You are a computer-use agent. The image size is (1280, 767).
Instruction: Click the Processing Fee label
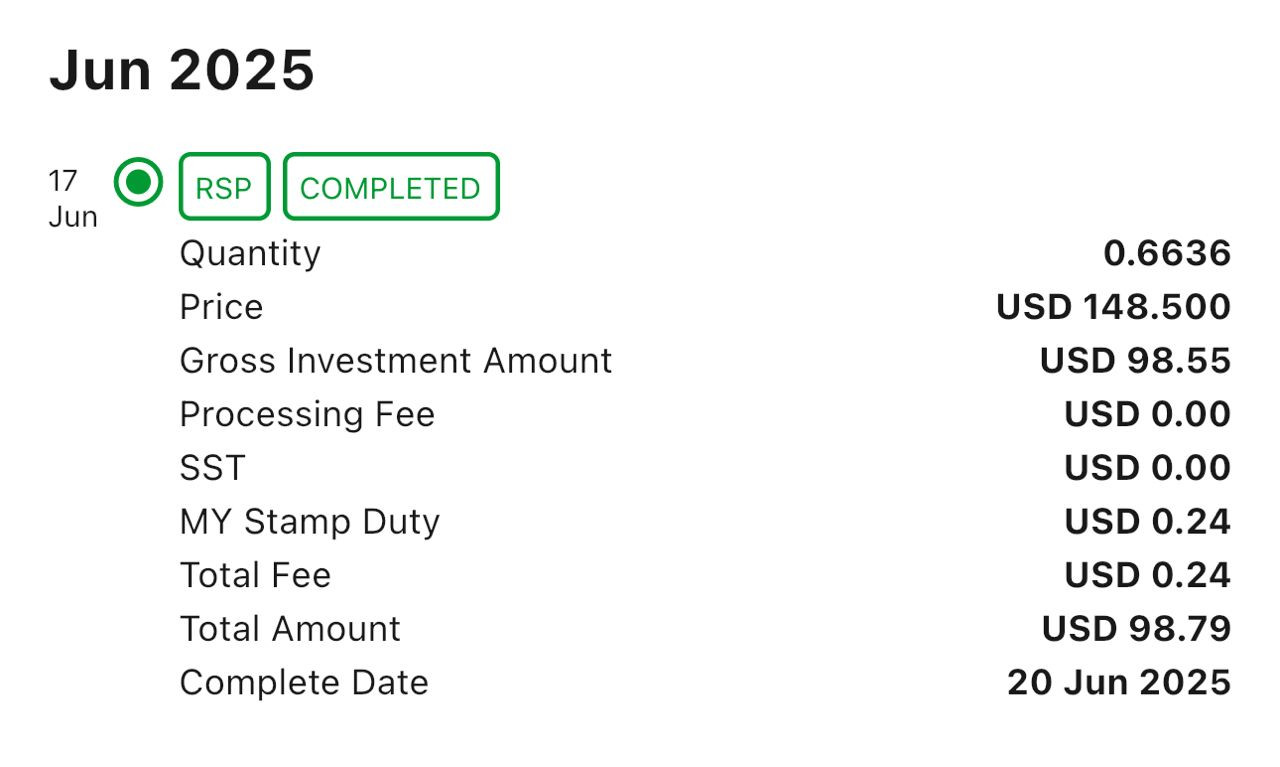tap(307, 414)
